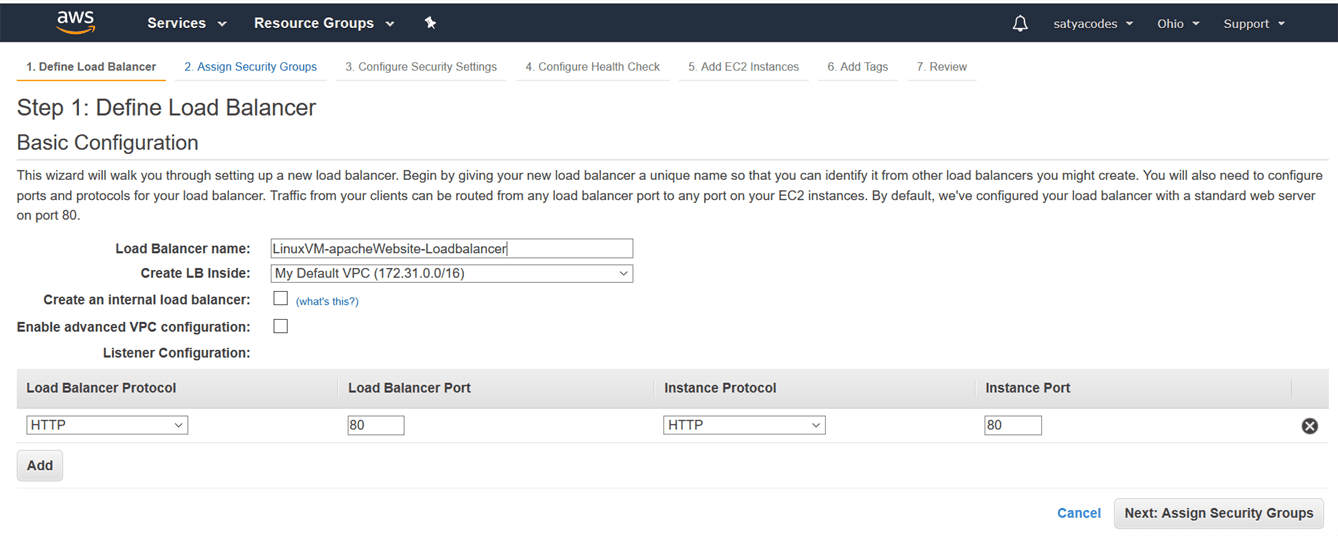The width and height of the screenshot is (1338, 536).
Task: Click the Load Balancer name field
Action: point(452,248)
